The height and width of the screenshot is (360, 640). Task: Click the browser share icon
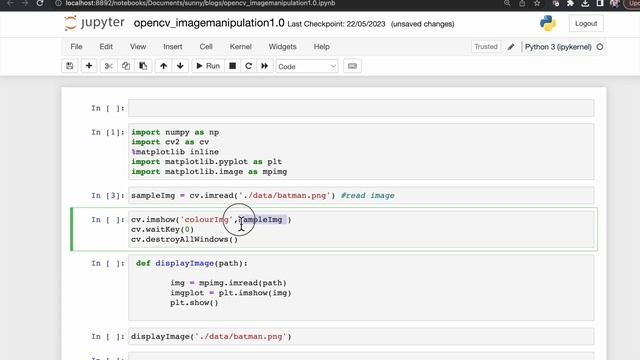pyautogui.click(x=522, y=3)
